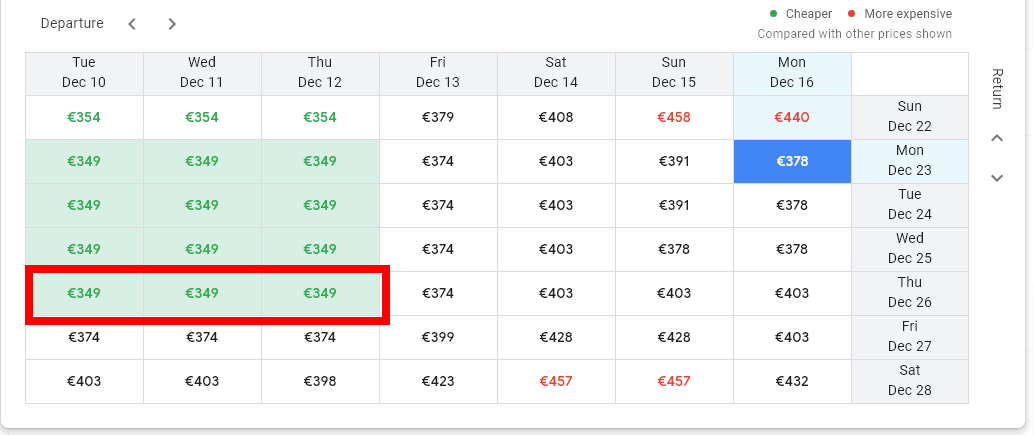
Task: Select €399 Fri Dec 13, Dec 27 return
Action: 438,337
